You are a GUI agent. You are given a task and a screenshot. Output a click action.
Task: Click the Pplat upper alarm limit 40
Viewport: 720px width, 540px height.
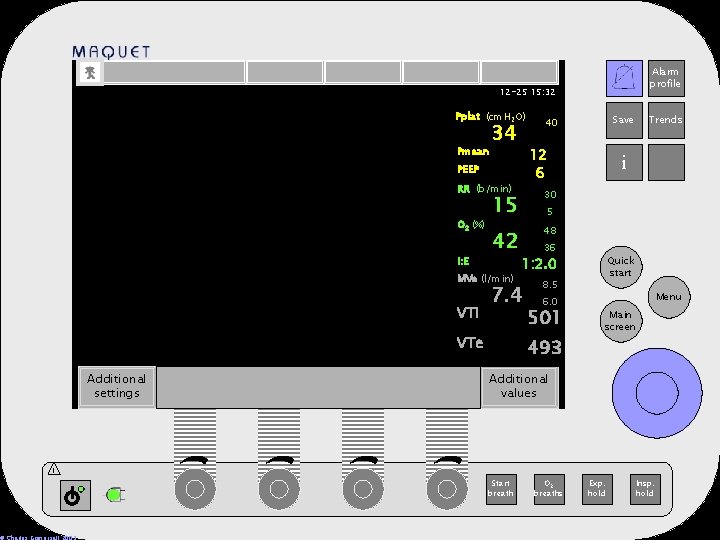[551, 123]
